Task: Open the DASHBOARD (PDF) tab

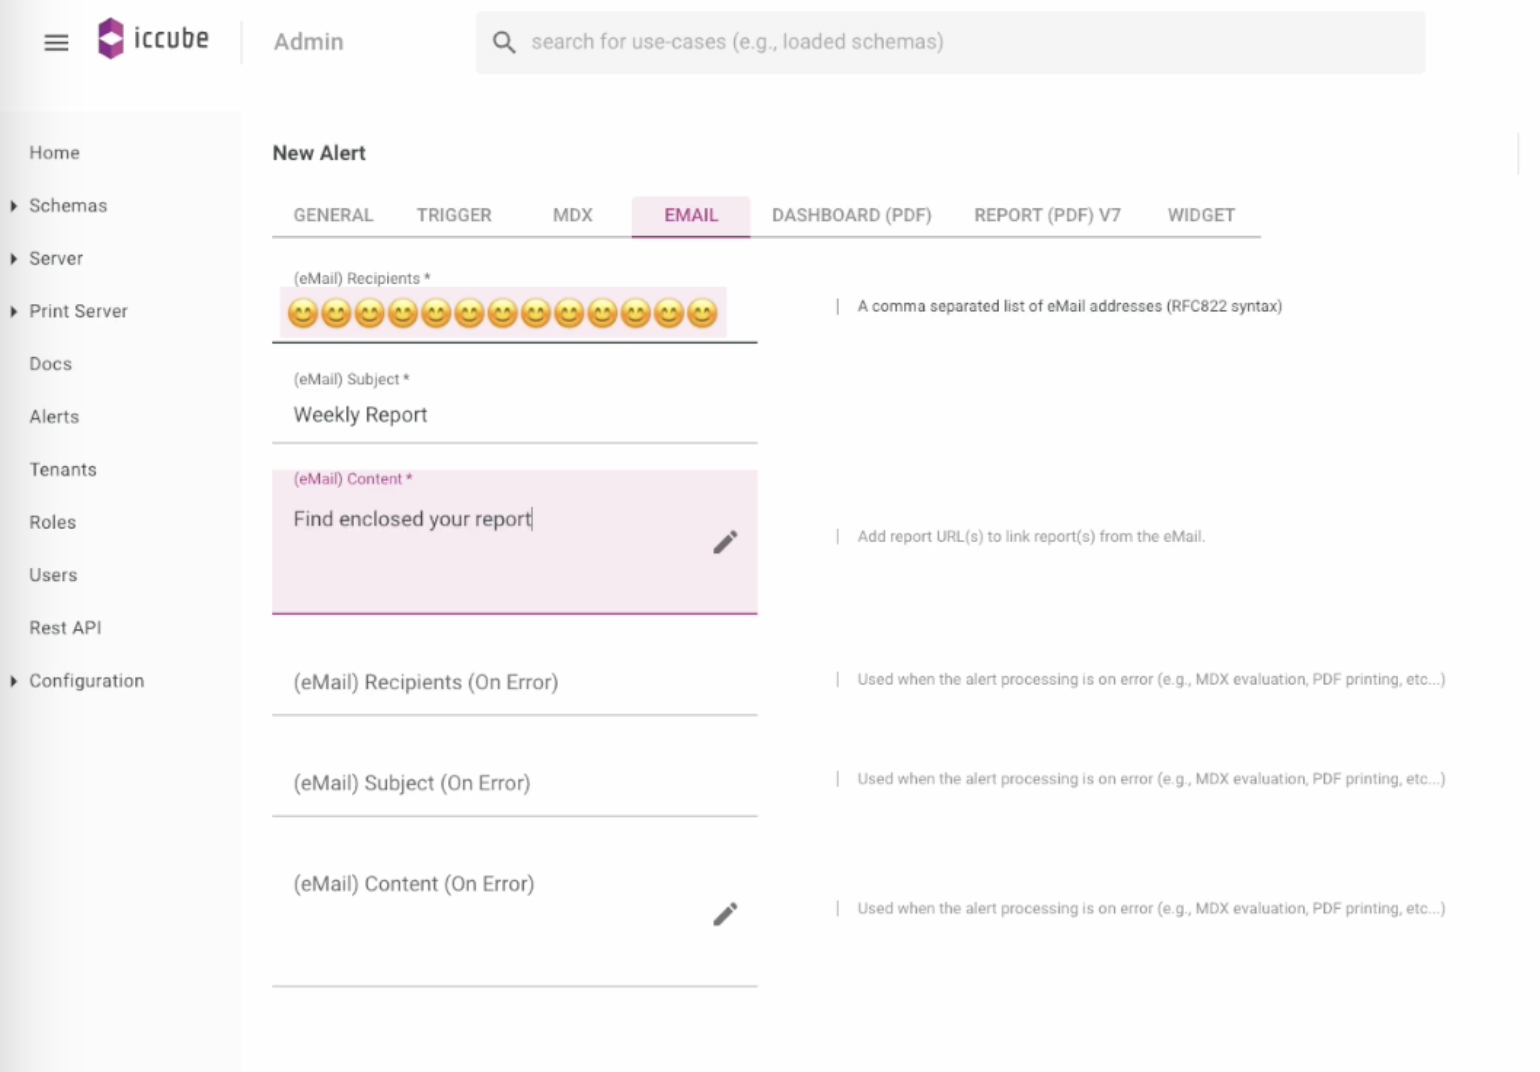Action: (x=851, y=215)
